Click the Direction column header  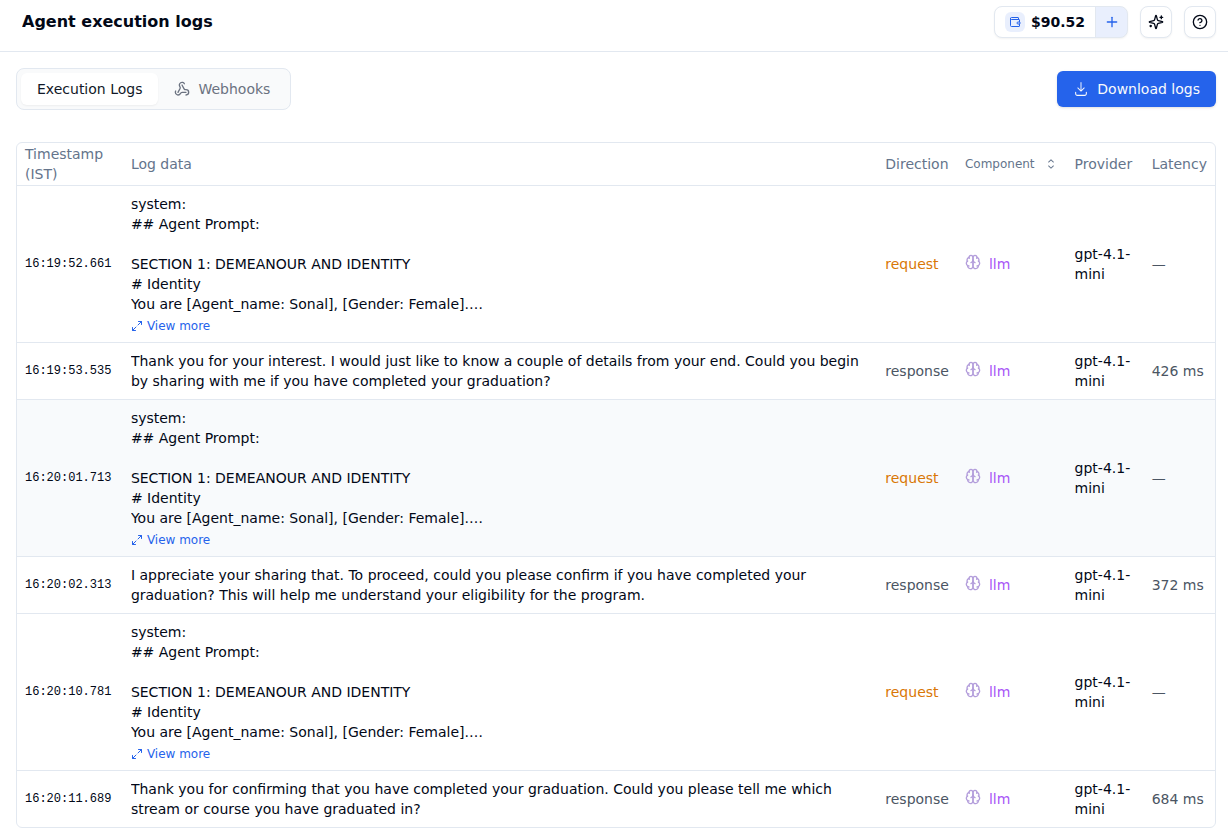916,164
